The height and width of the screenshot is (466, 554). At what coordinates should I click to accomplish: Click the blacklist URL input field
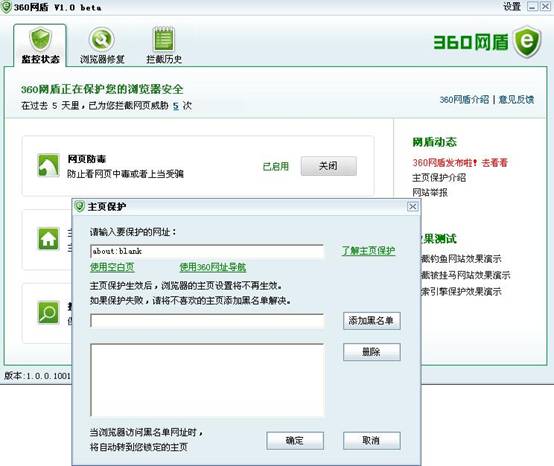click(x=207, y=321)
